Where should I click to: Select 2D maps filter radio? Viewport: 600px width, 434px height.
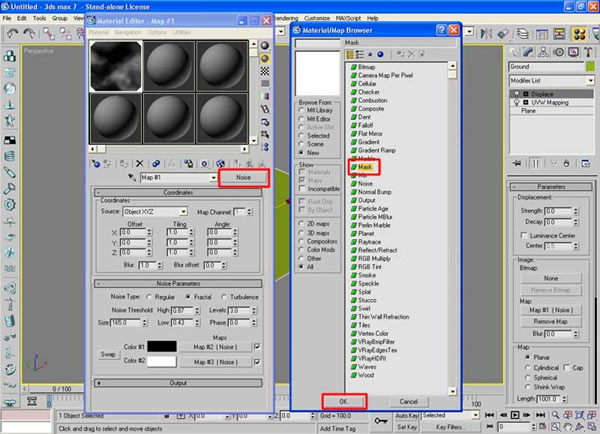click(302, 224)
